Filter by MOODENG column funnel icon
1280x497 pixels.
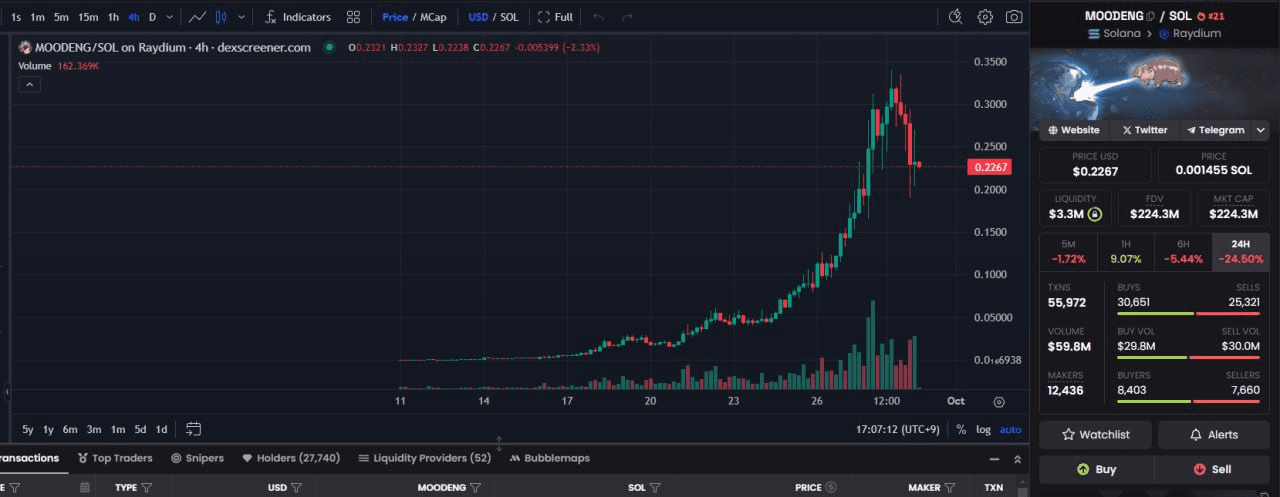click(476, 488)
